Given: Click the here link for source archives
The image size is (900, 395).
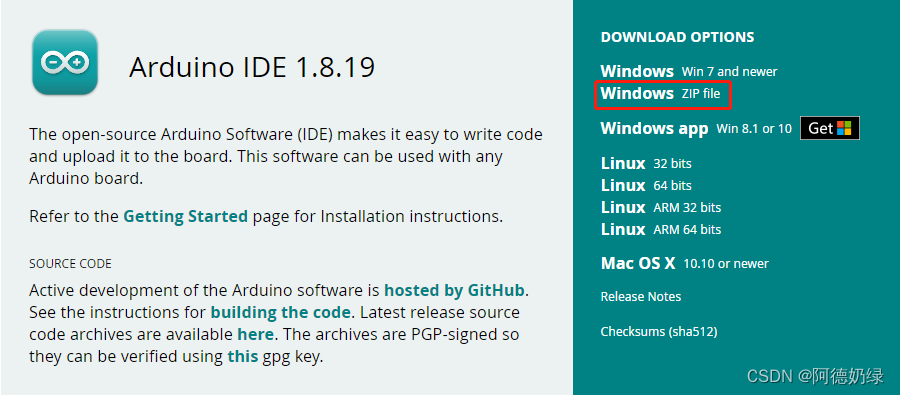Looking at the screenshot, I should pos(255,334).
